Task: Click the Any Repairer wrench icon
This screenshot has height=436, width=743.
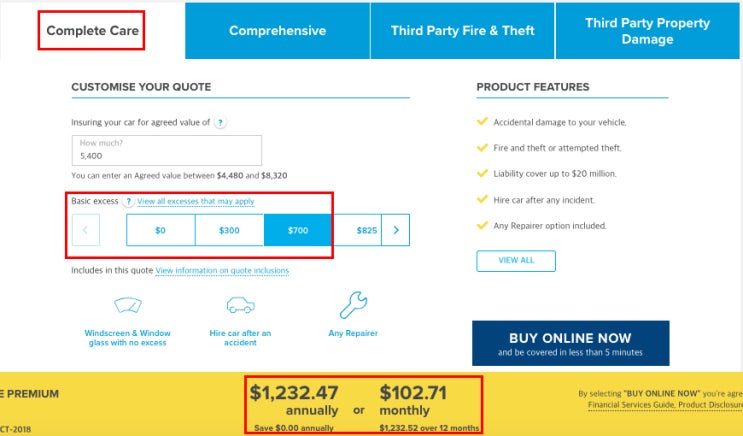Action: pos(353,304)
